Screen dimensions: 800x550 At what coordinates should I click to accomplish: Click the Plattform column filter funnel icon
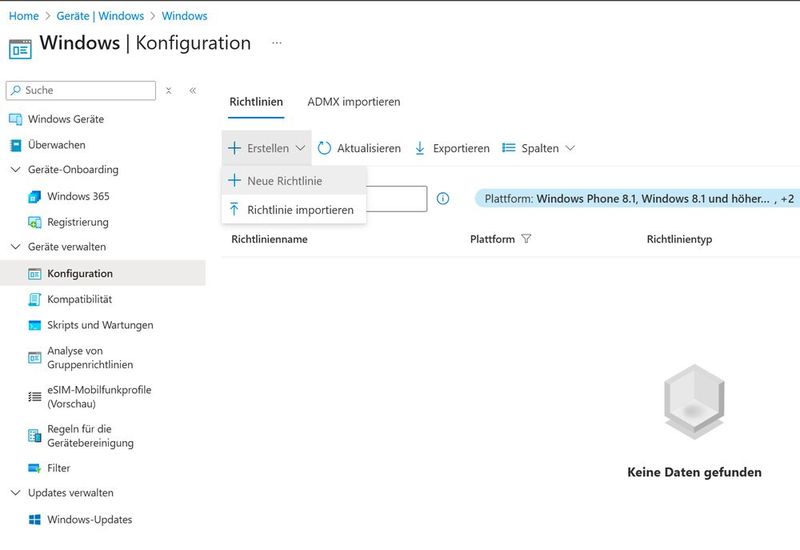(526, 239)
